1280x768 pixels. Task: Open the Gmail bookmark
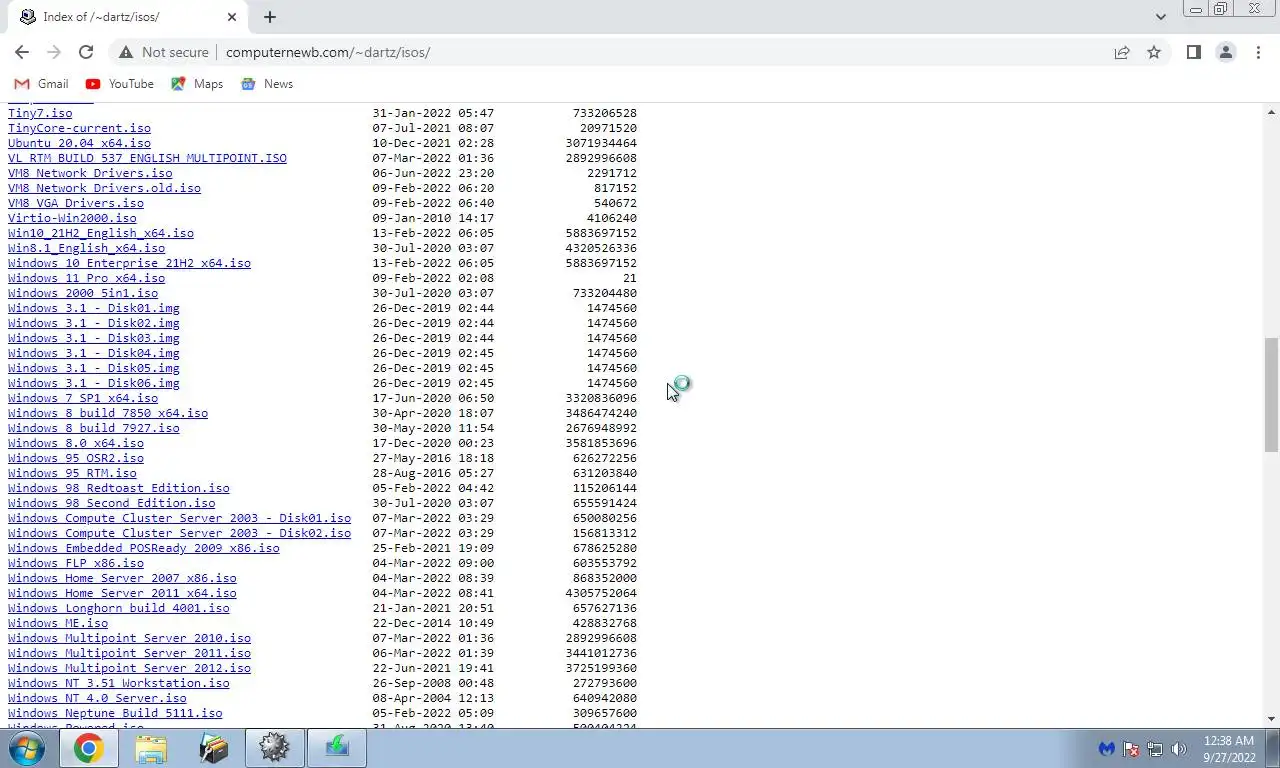click(x=41, y=84)
